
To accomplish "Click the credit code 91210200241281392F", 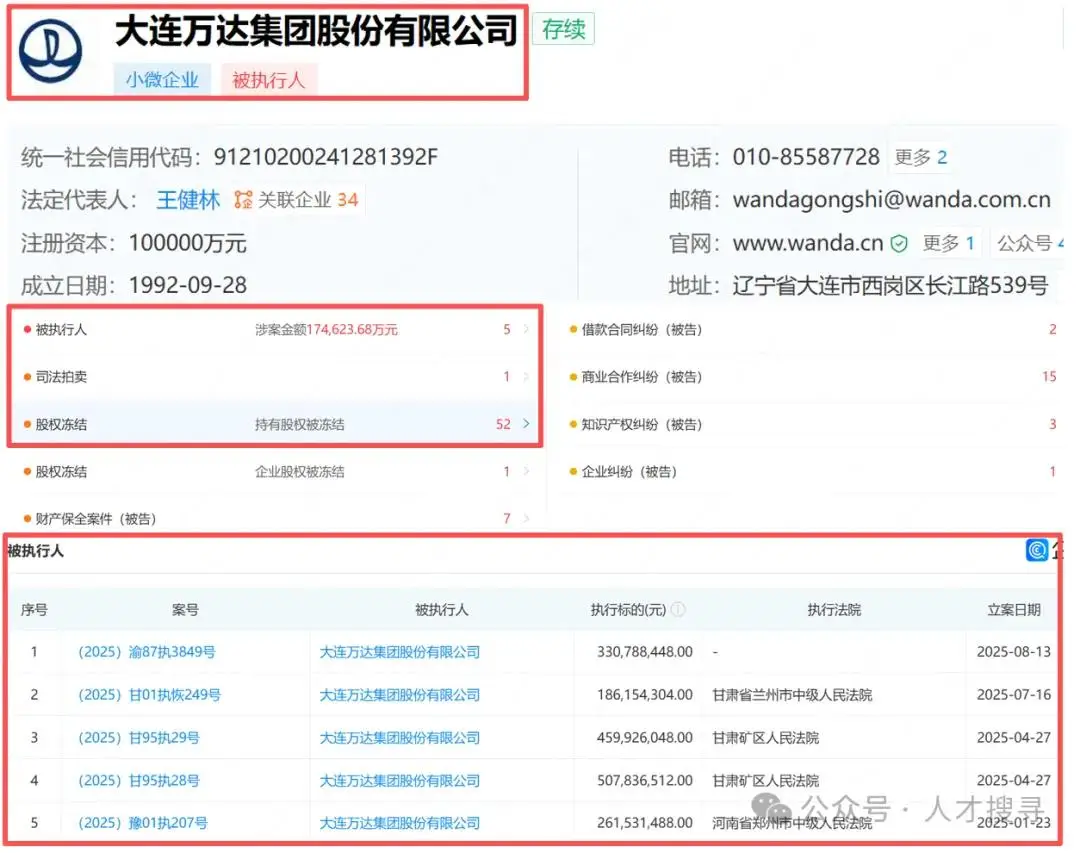I will (x=326, y=157).
